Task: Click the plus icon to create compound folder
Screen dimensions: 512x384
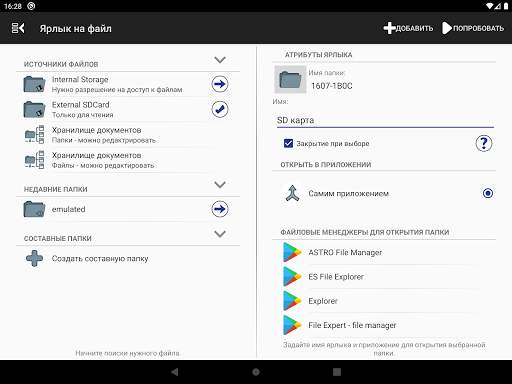Action: pyautogui.click(x=34, y=258)
